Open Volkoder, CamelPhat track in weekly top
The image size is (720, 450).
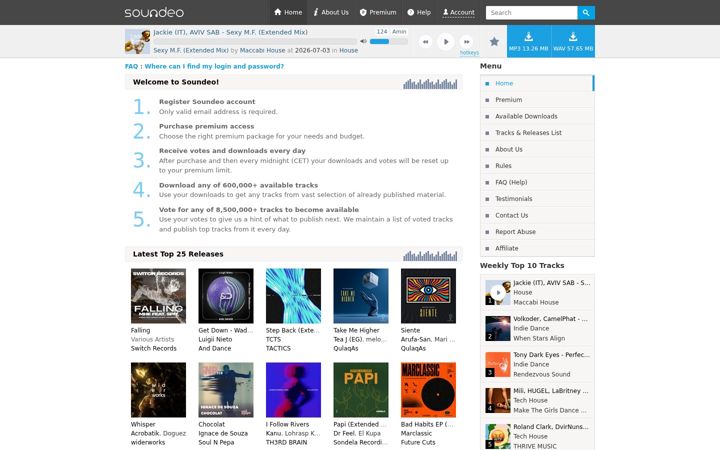pyautogui.click(x=550, y=319)
